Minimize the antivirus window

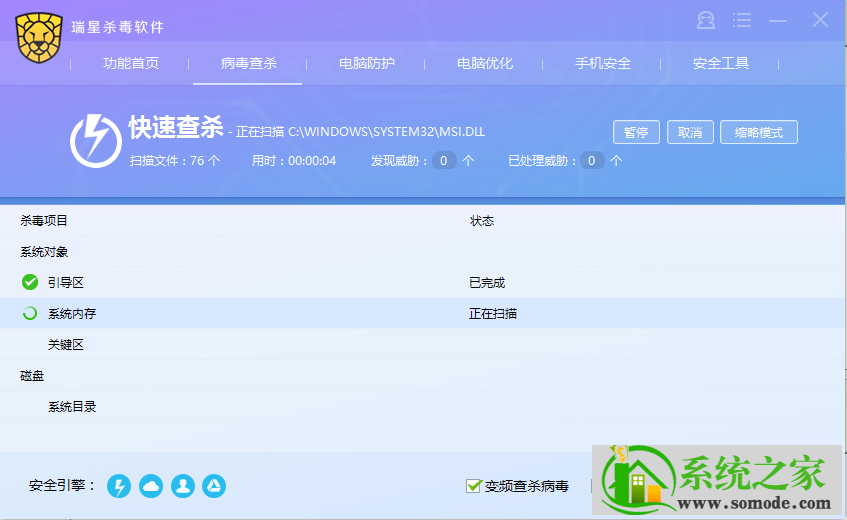(778, 21)
